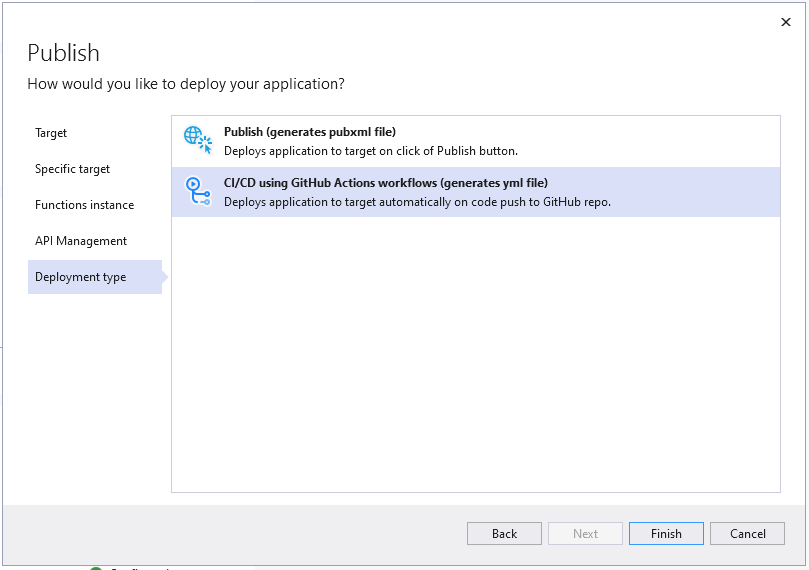Close the Publish dialog with X
The height and width of the screenshot is (570, 809).
[x=785, y=21]
